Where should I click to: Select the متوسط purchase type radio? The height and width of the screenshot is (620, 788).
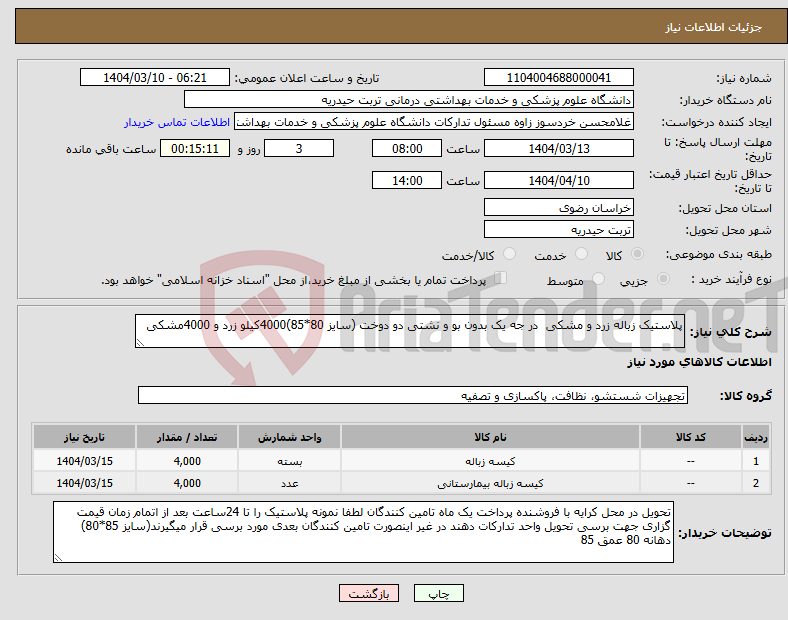598,278
